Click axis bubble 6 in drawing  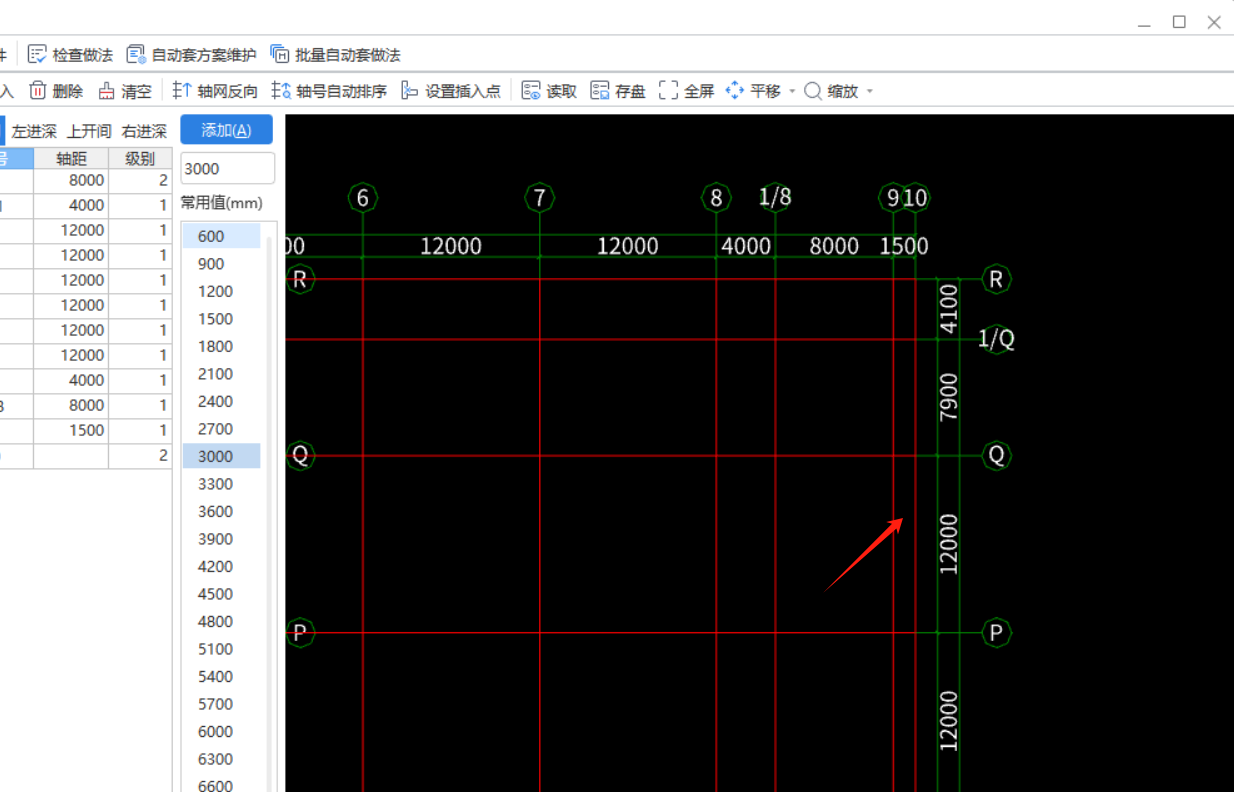click(x=363, y=198)
